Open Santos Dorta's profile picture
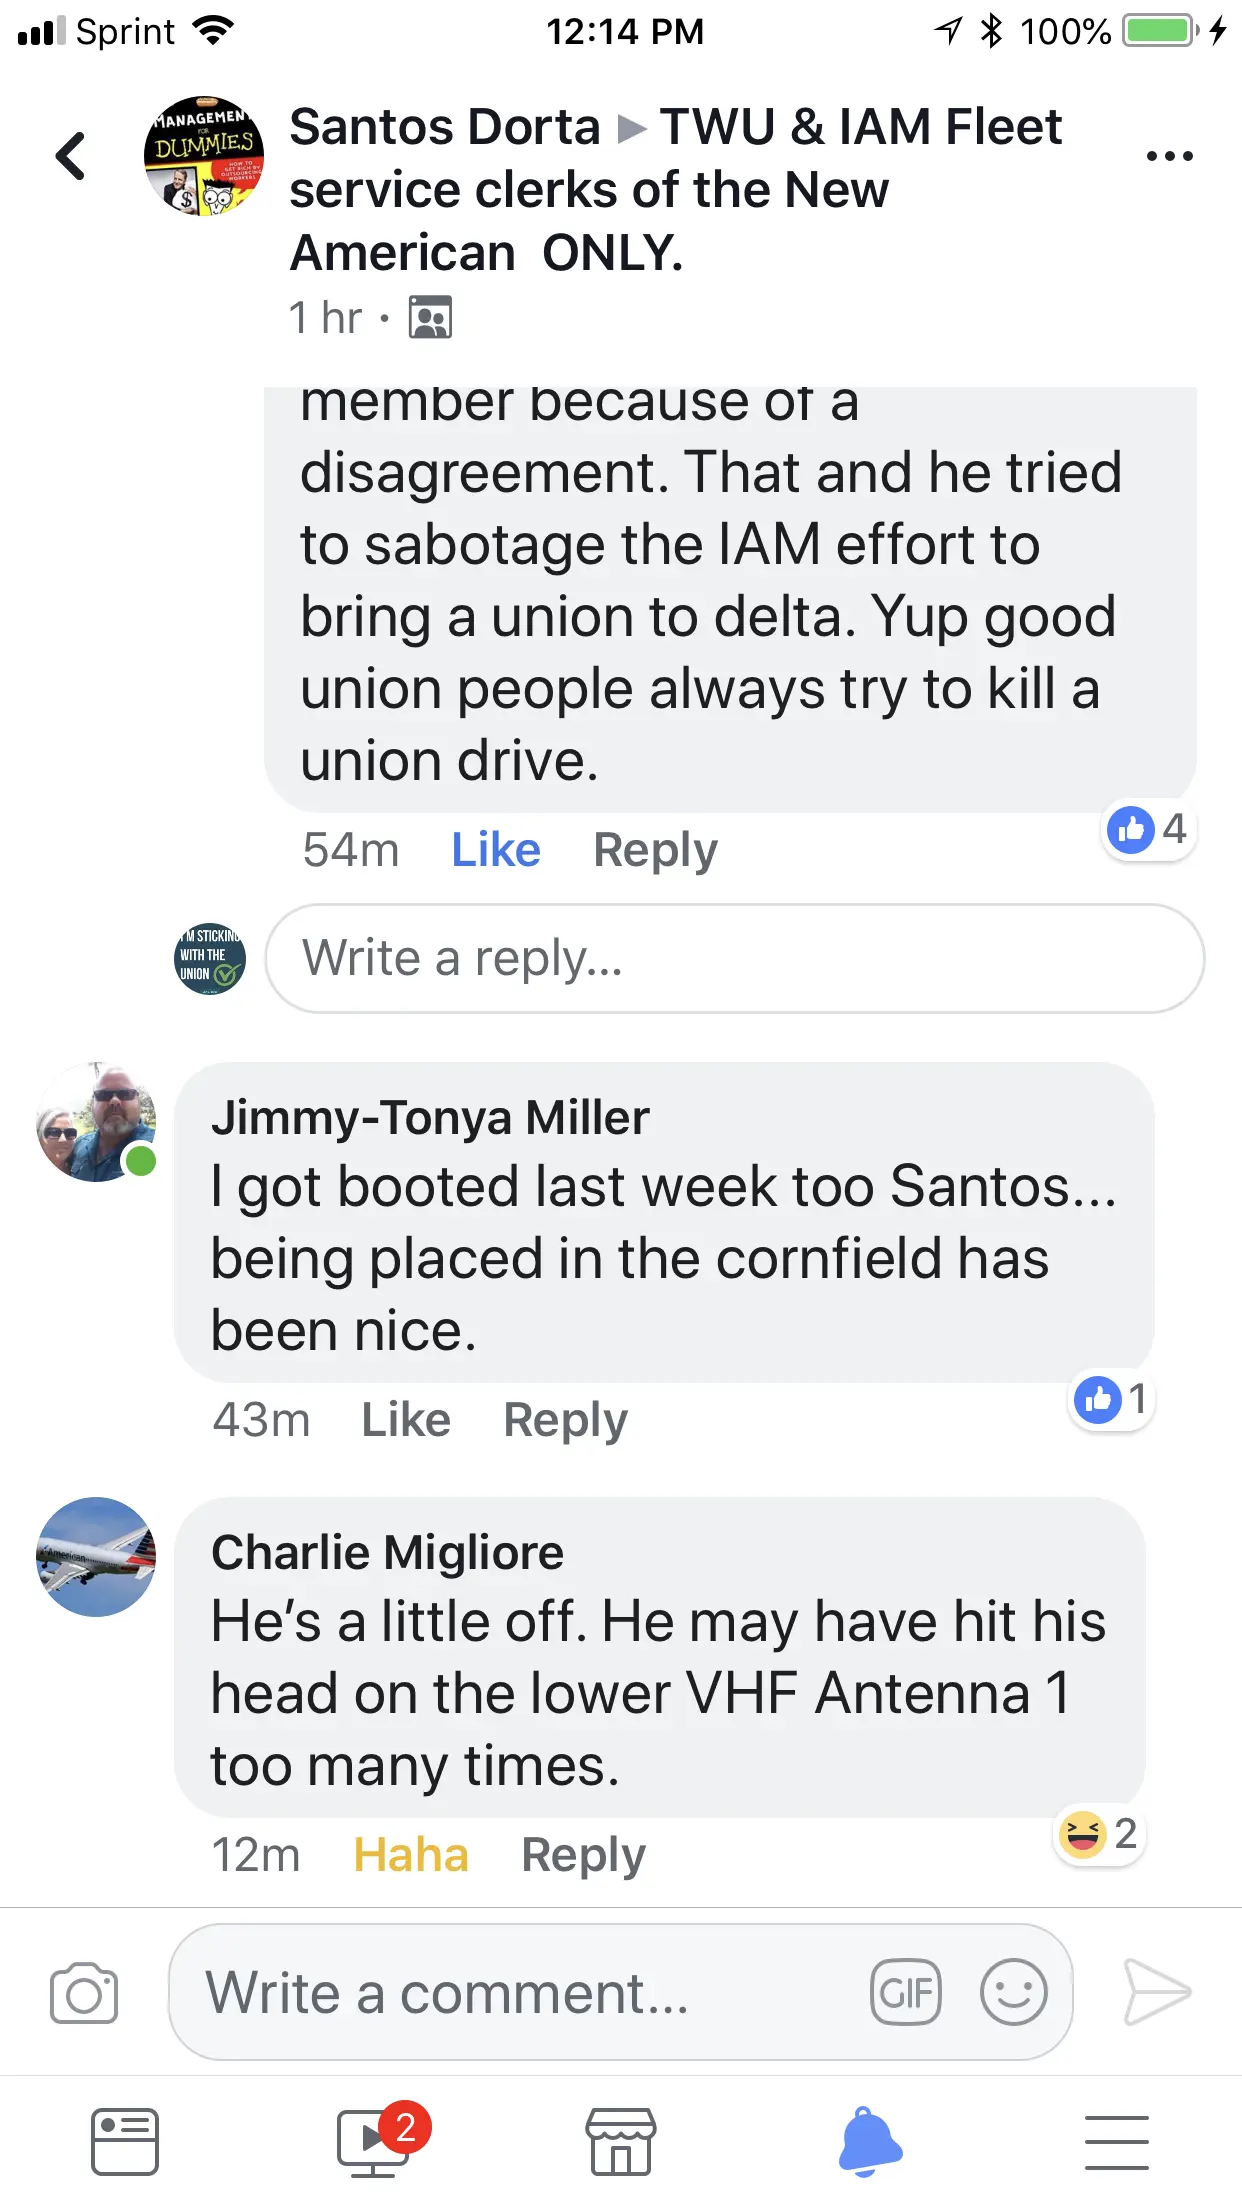The image size is (1242, 2208). coord(204,156)
